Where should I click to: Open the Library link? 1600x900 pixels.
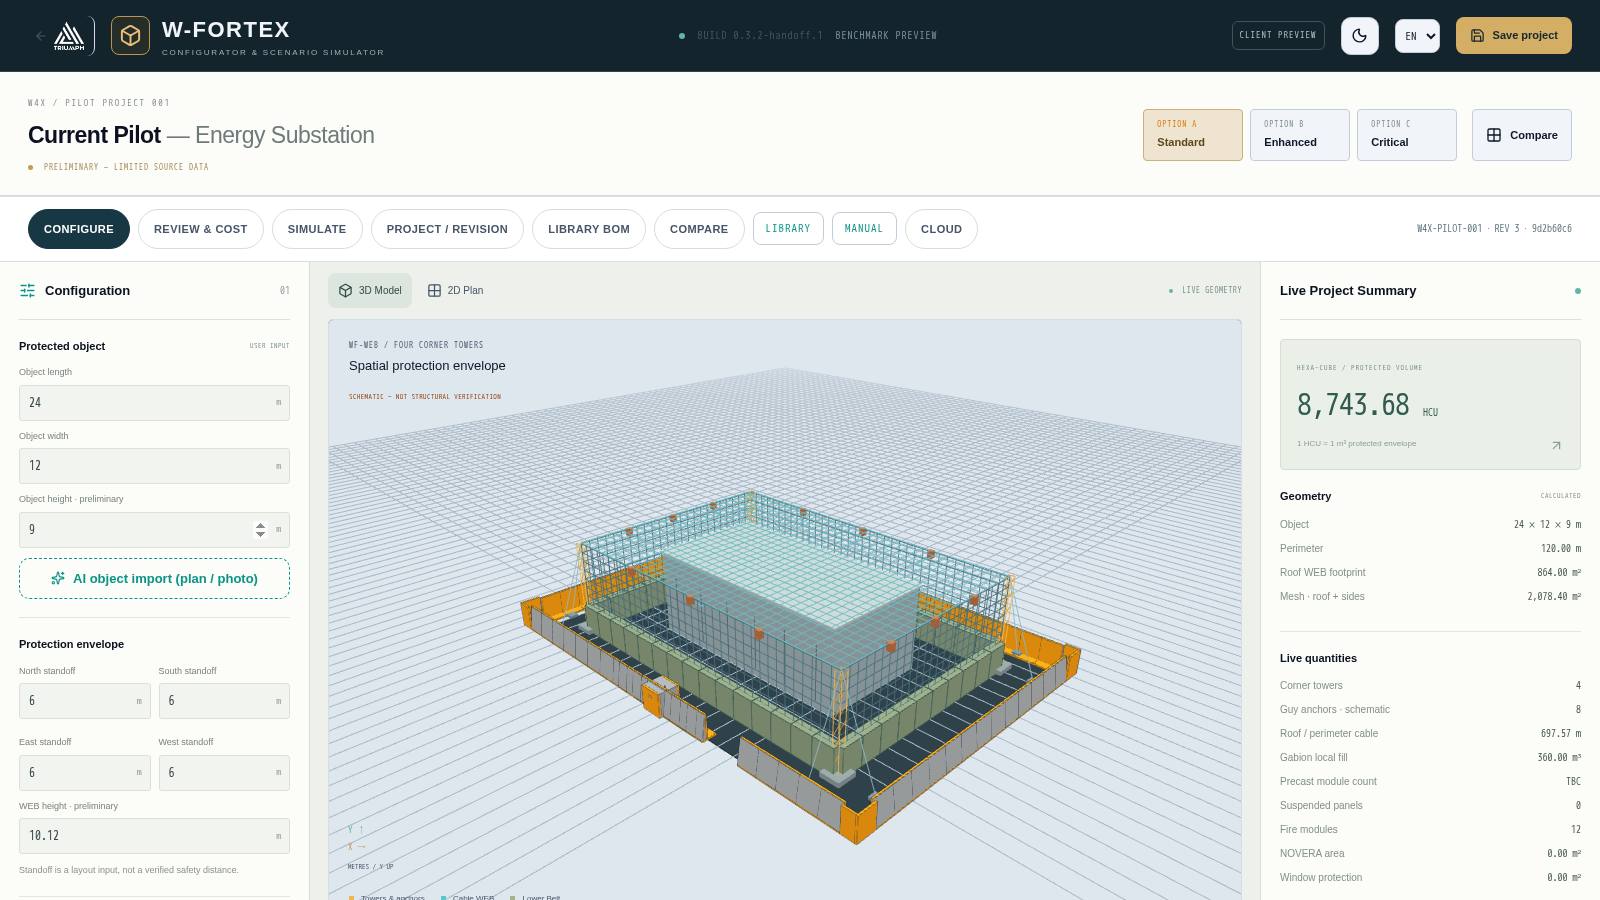tap(788, 228)
